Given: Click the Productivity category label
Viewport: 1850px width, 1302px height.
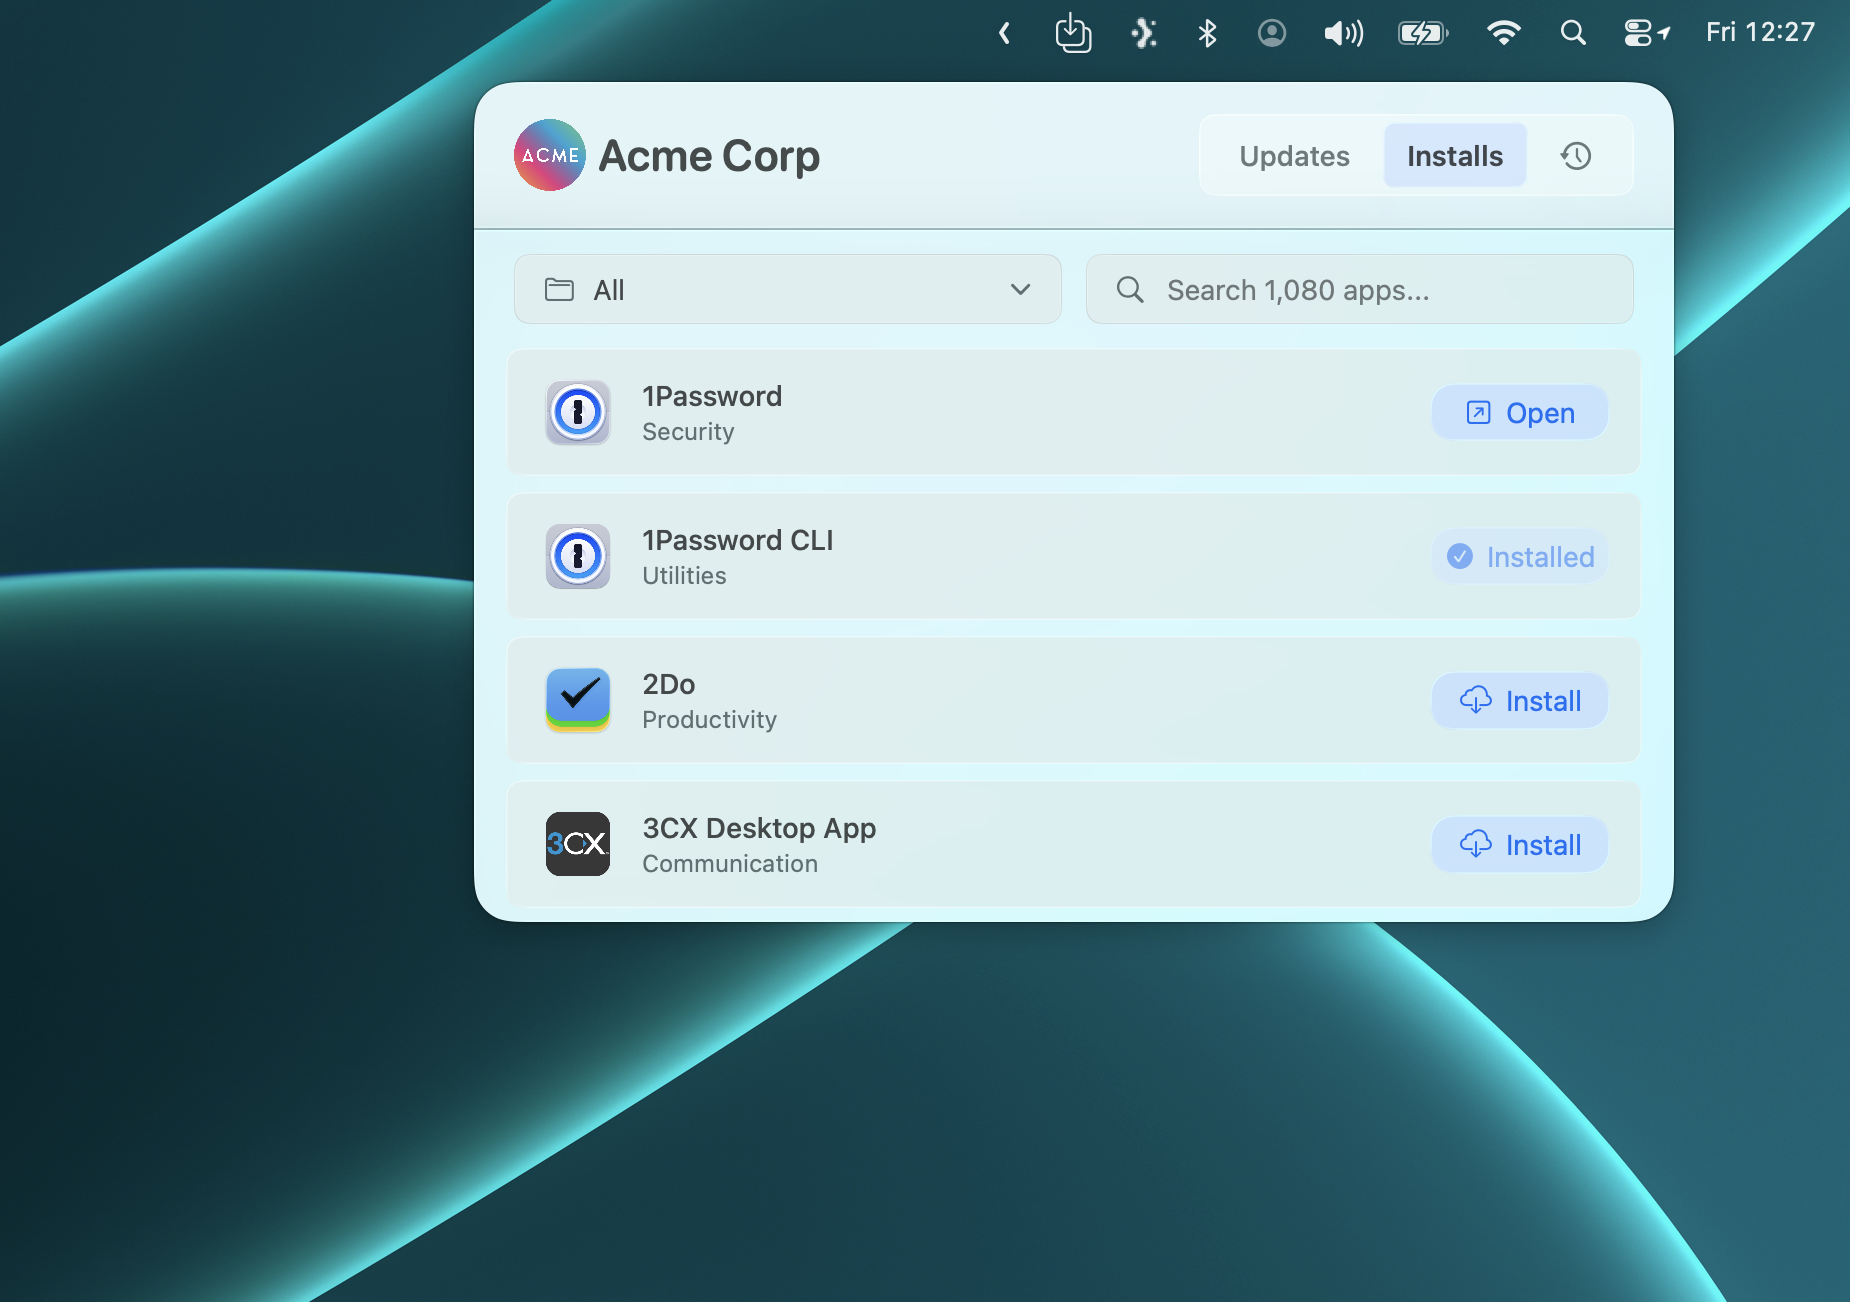Looking at the screenshot, I should [709, 720].
